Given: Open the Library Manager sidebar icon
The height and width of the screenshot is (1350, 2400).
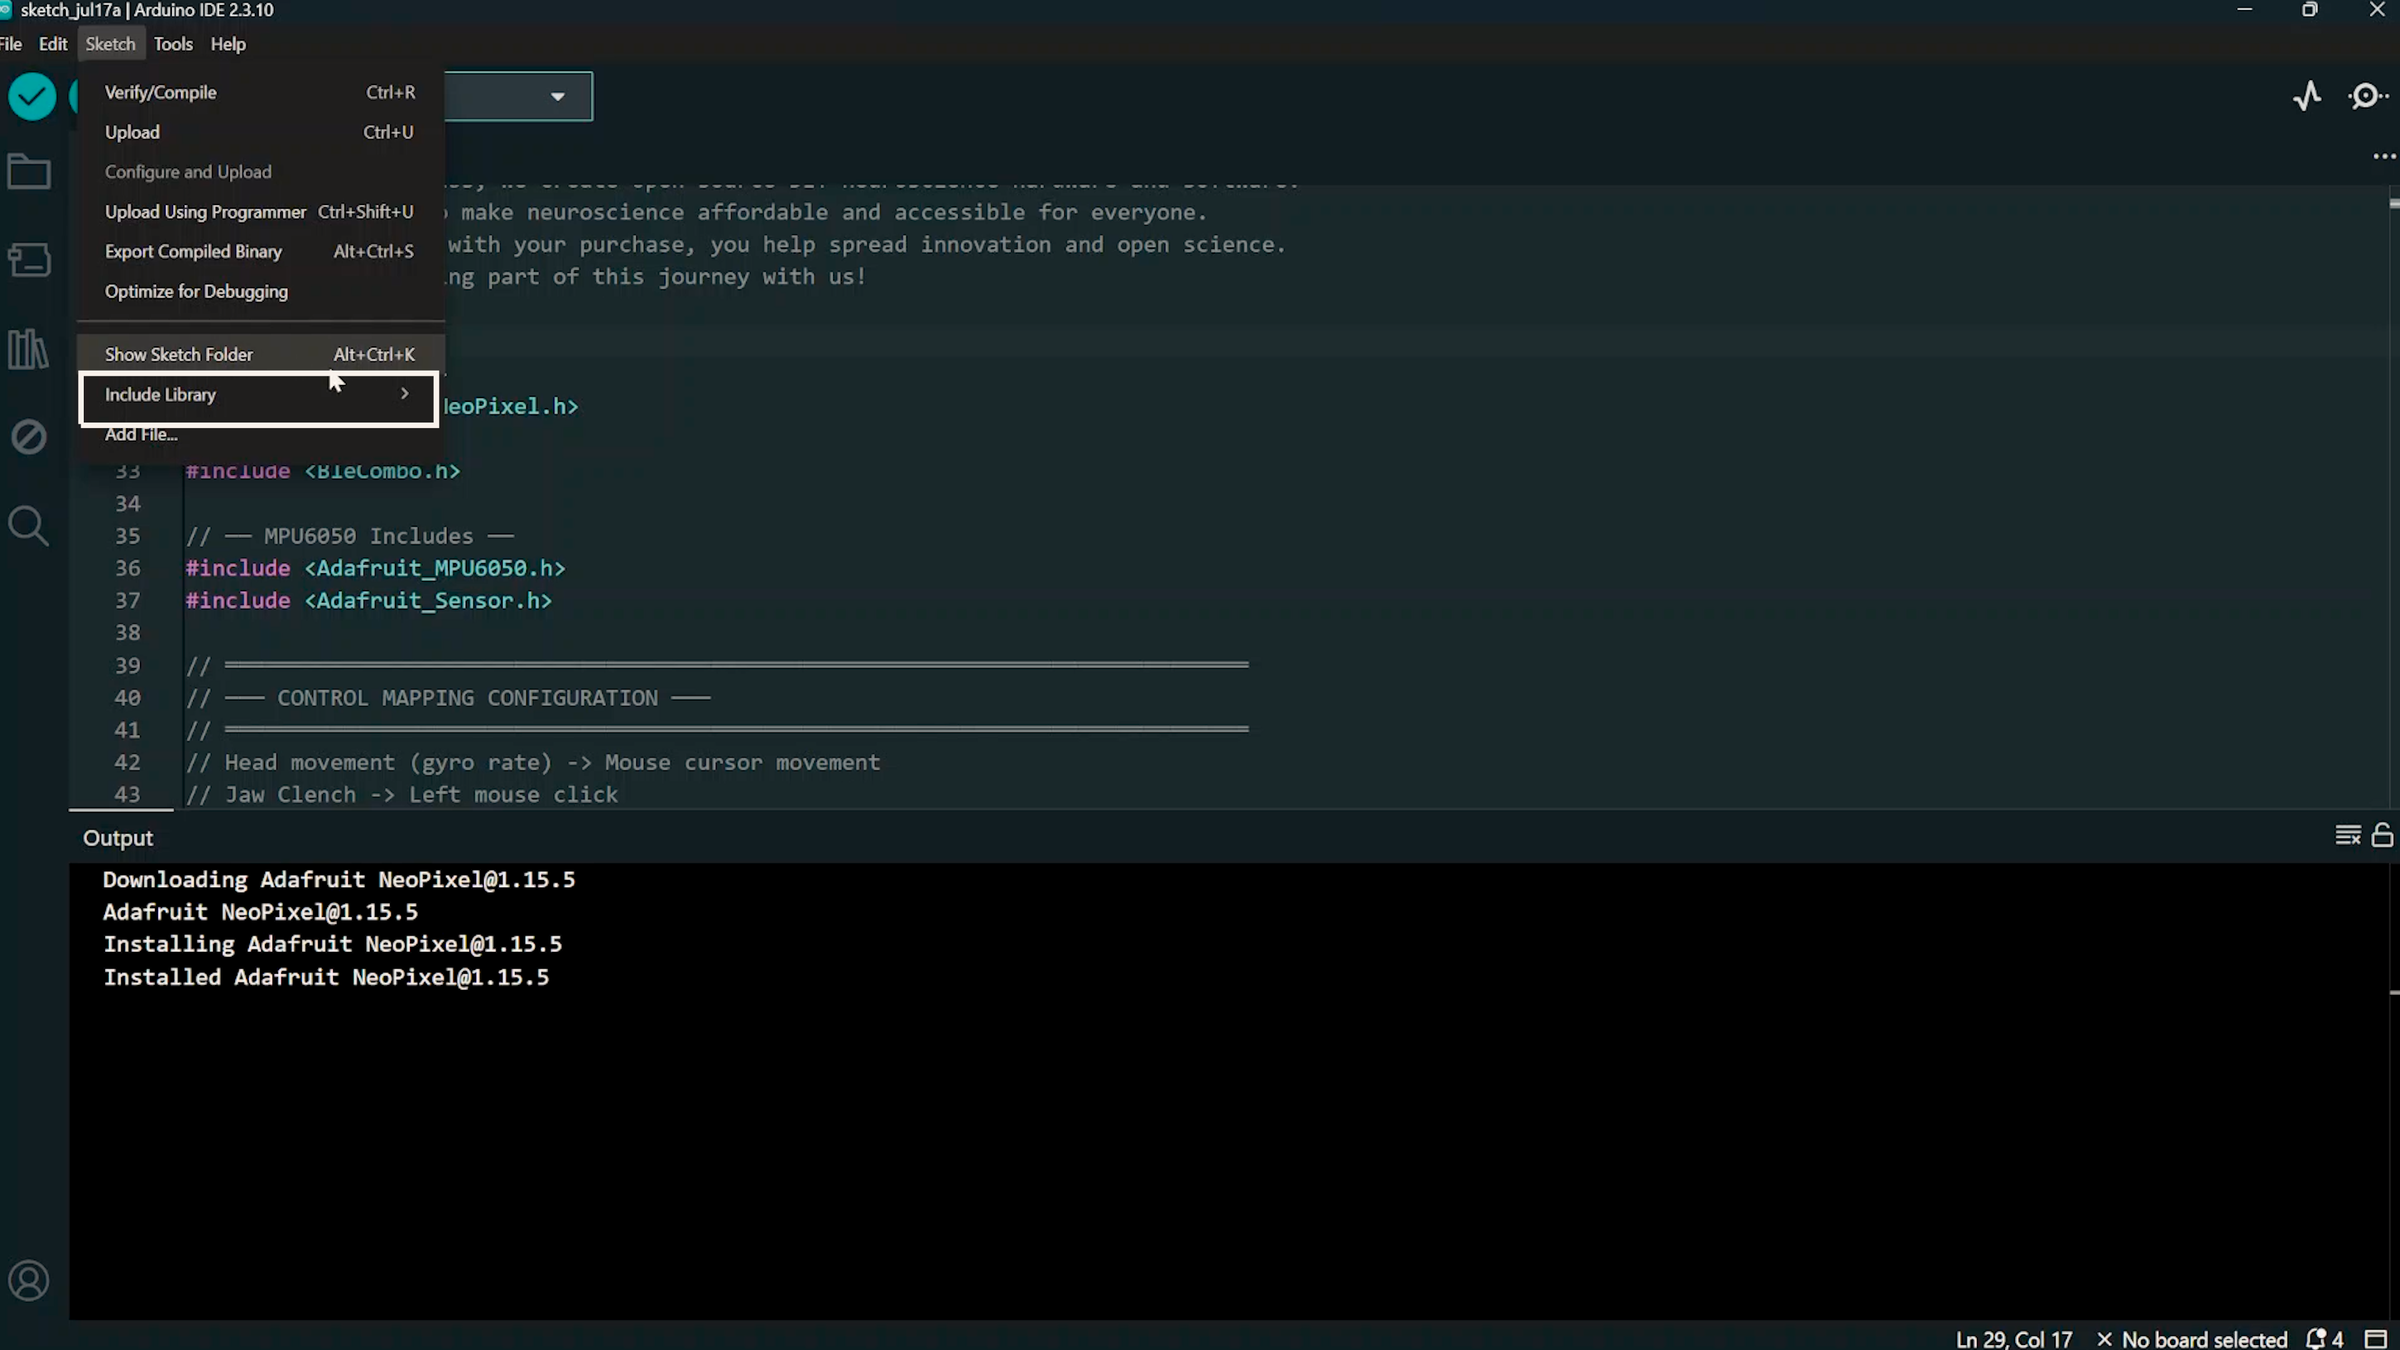Looking at the screenshot, I should [x=29, y=349].
